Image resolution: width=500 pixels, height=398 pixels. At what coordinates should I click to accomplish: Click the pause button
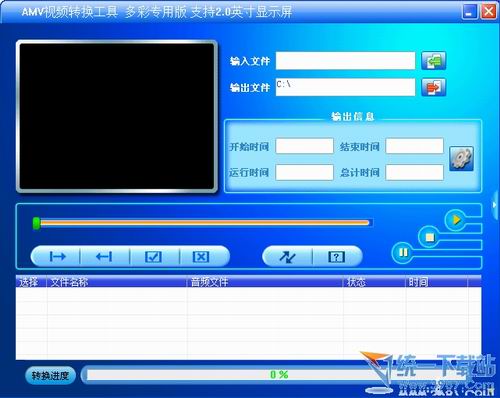[403, 253]
